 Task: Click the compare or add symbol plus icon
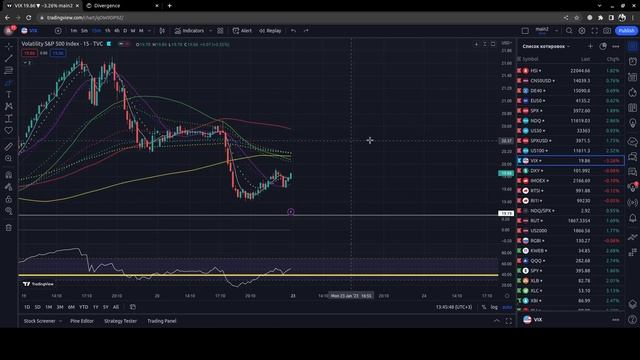click(x=58, y=31)
